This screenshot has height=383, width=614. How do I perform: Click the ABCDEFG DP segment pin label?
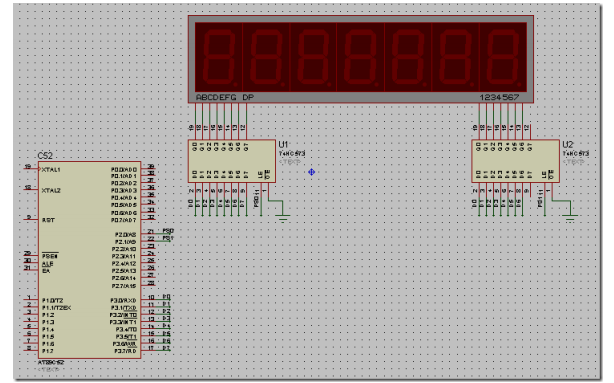coord(225,97)
